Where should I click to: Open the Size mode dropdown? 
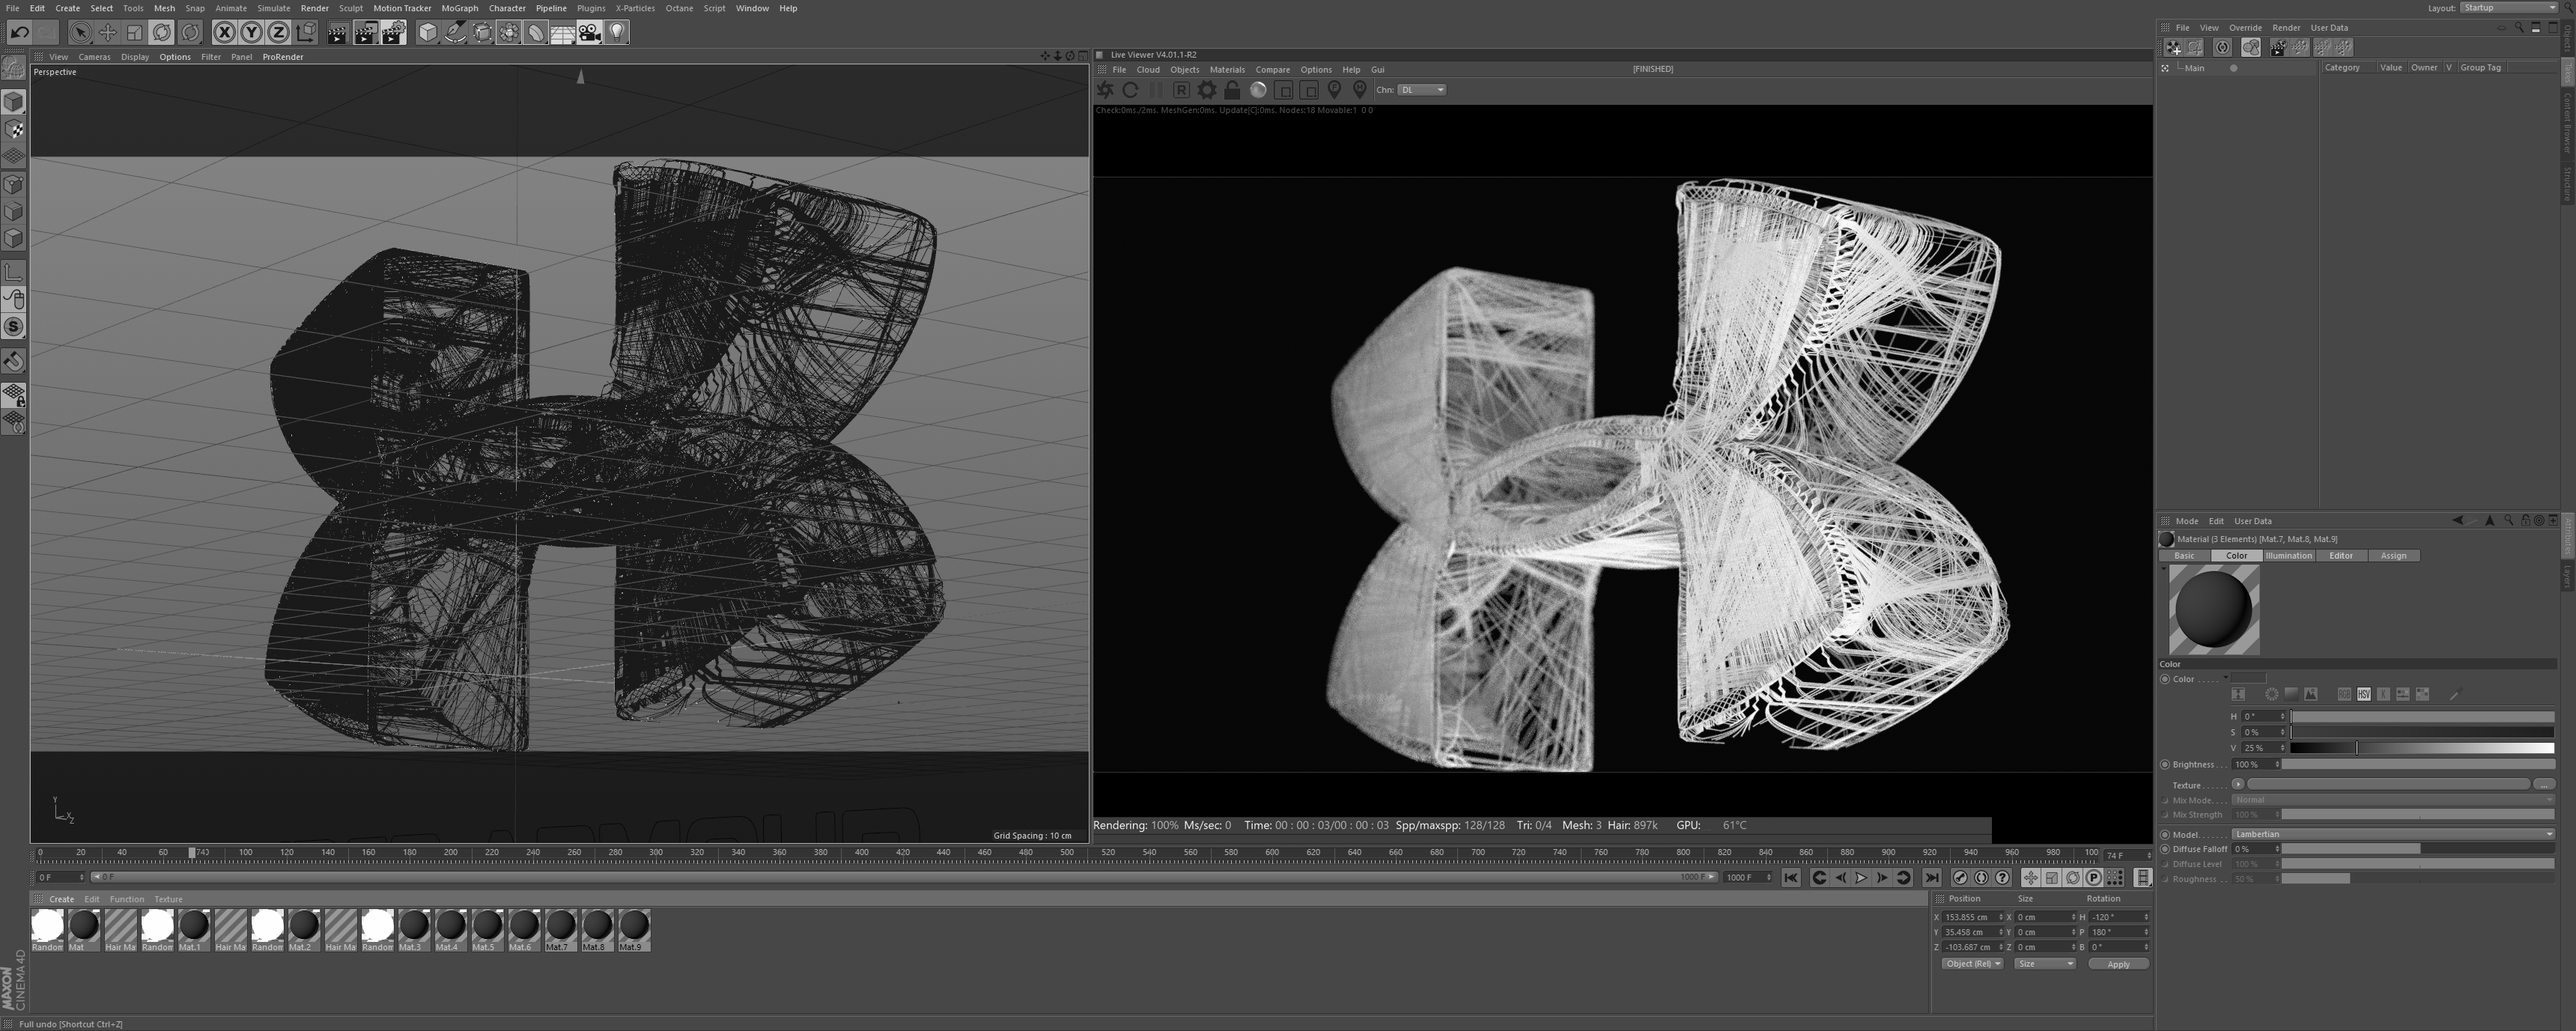2044,964
